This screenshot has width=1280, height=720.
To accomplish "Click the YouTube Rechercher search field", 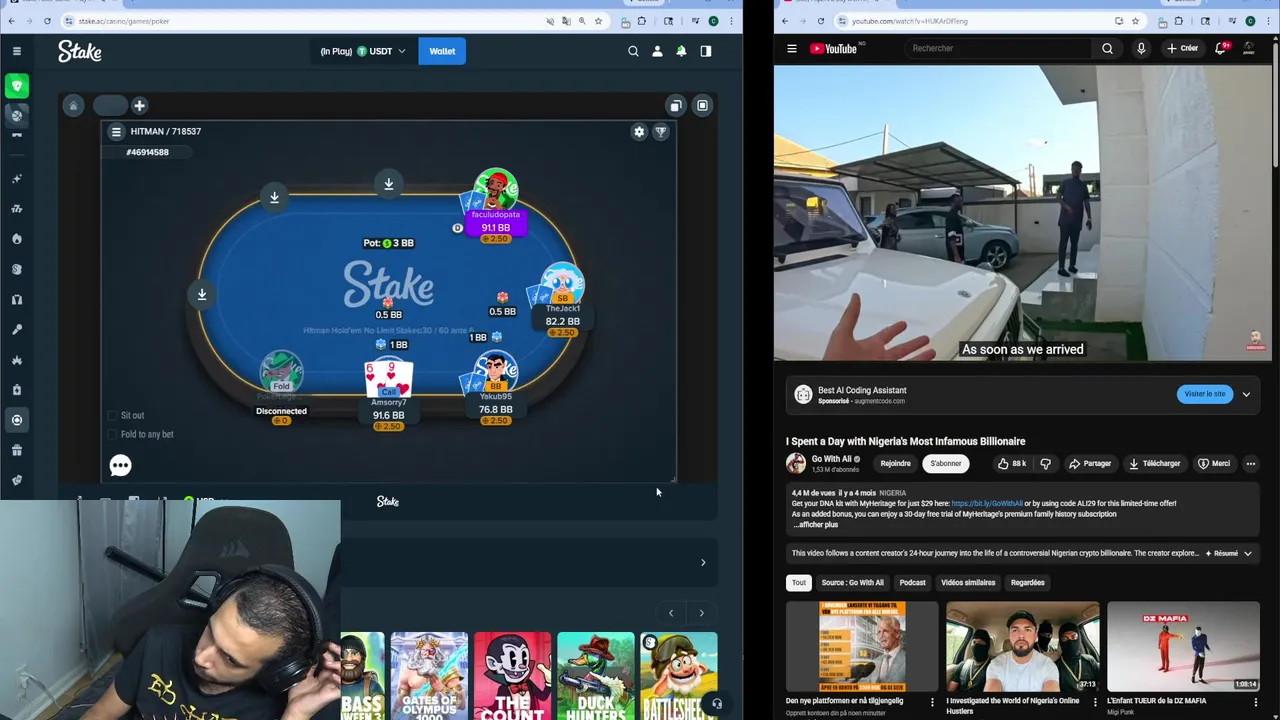I will 1000,48.
